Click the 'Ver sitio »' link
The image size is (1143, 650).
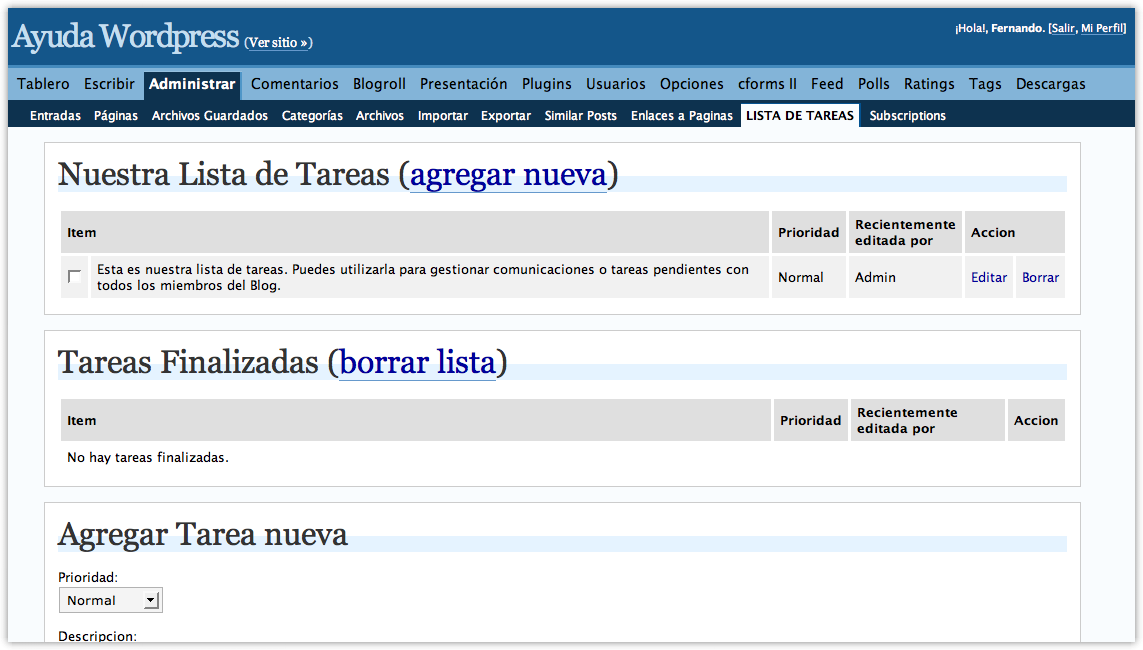[278, 43]
